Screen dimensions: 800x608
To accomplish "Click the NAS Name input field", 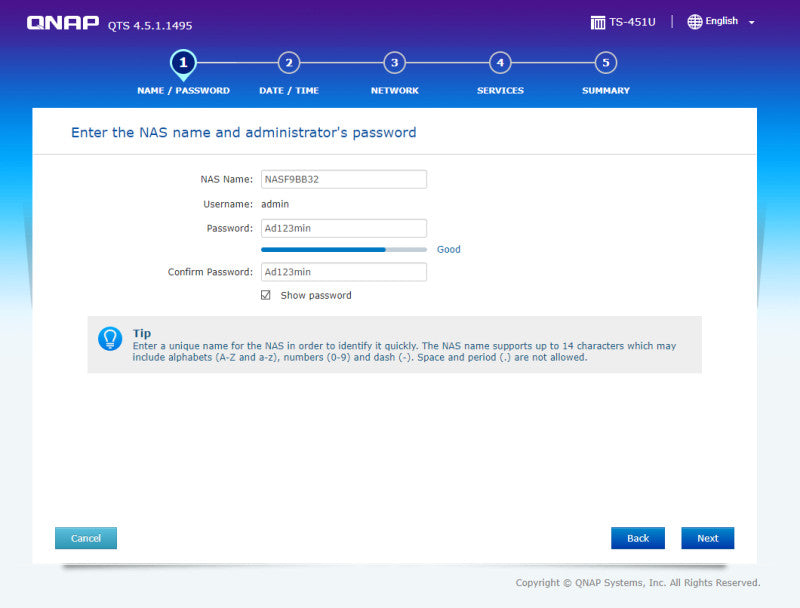I will coord(344,180).
